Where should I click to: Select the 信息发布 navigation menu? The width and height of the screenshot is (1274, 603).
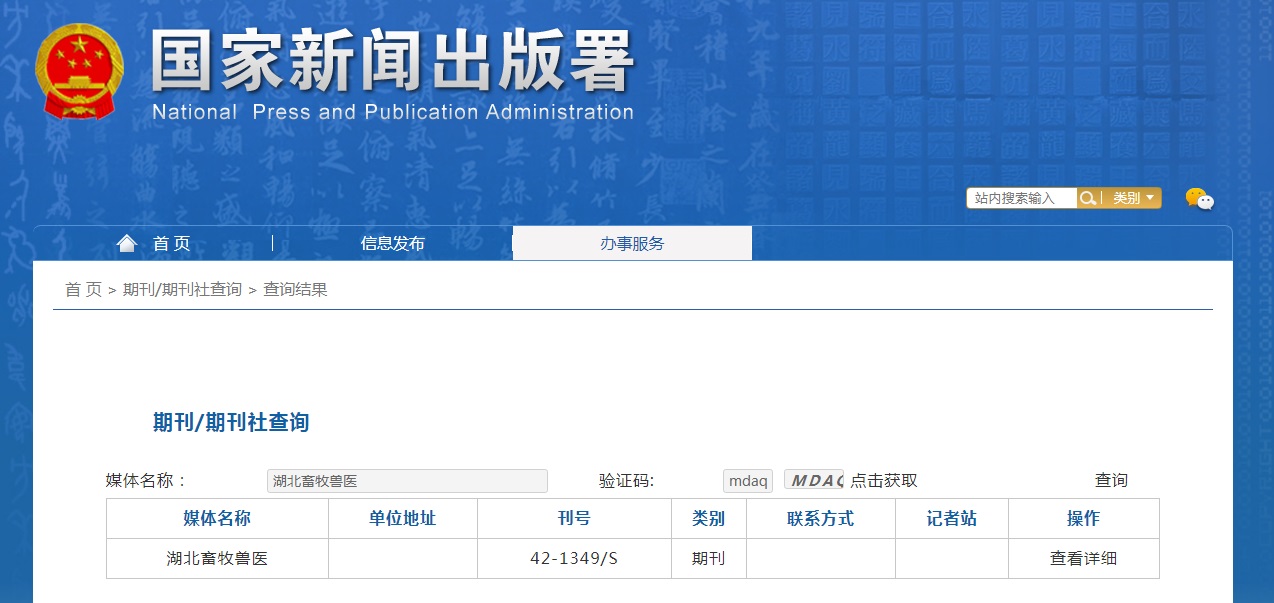point(391,242)
